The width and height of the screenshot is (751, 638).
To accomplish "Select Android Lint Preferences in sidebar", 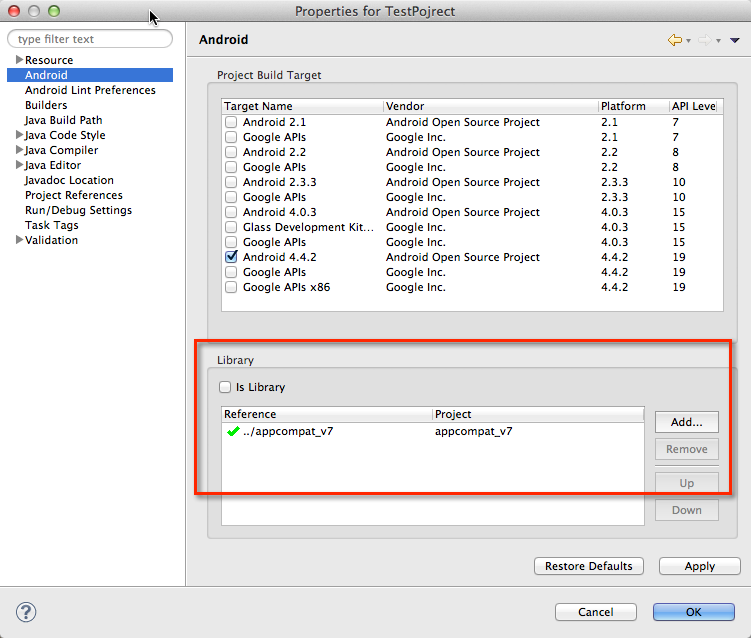I will pos(90,90).
